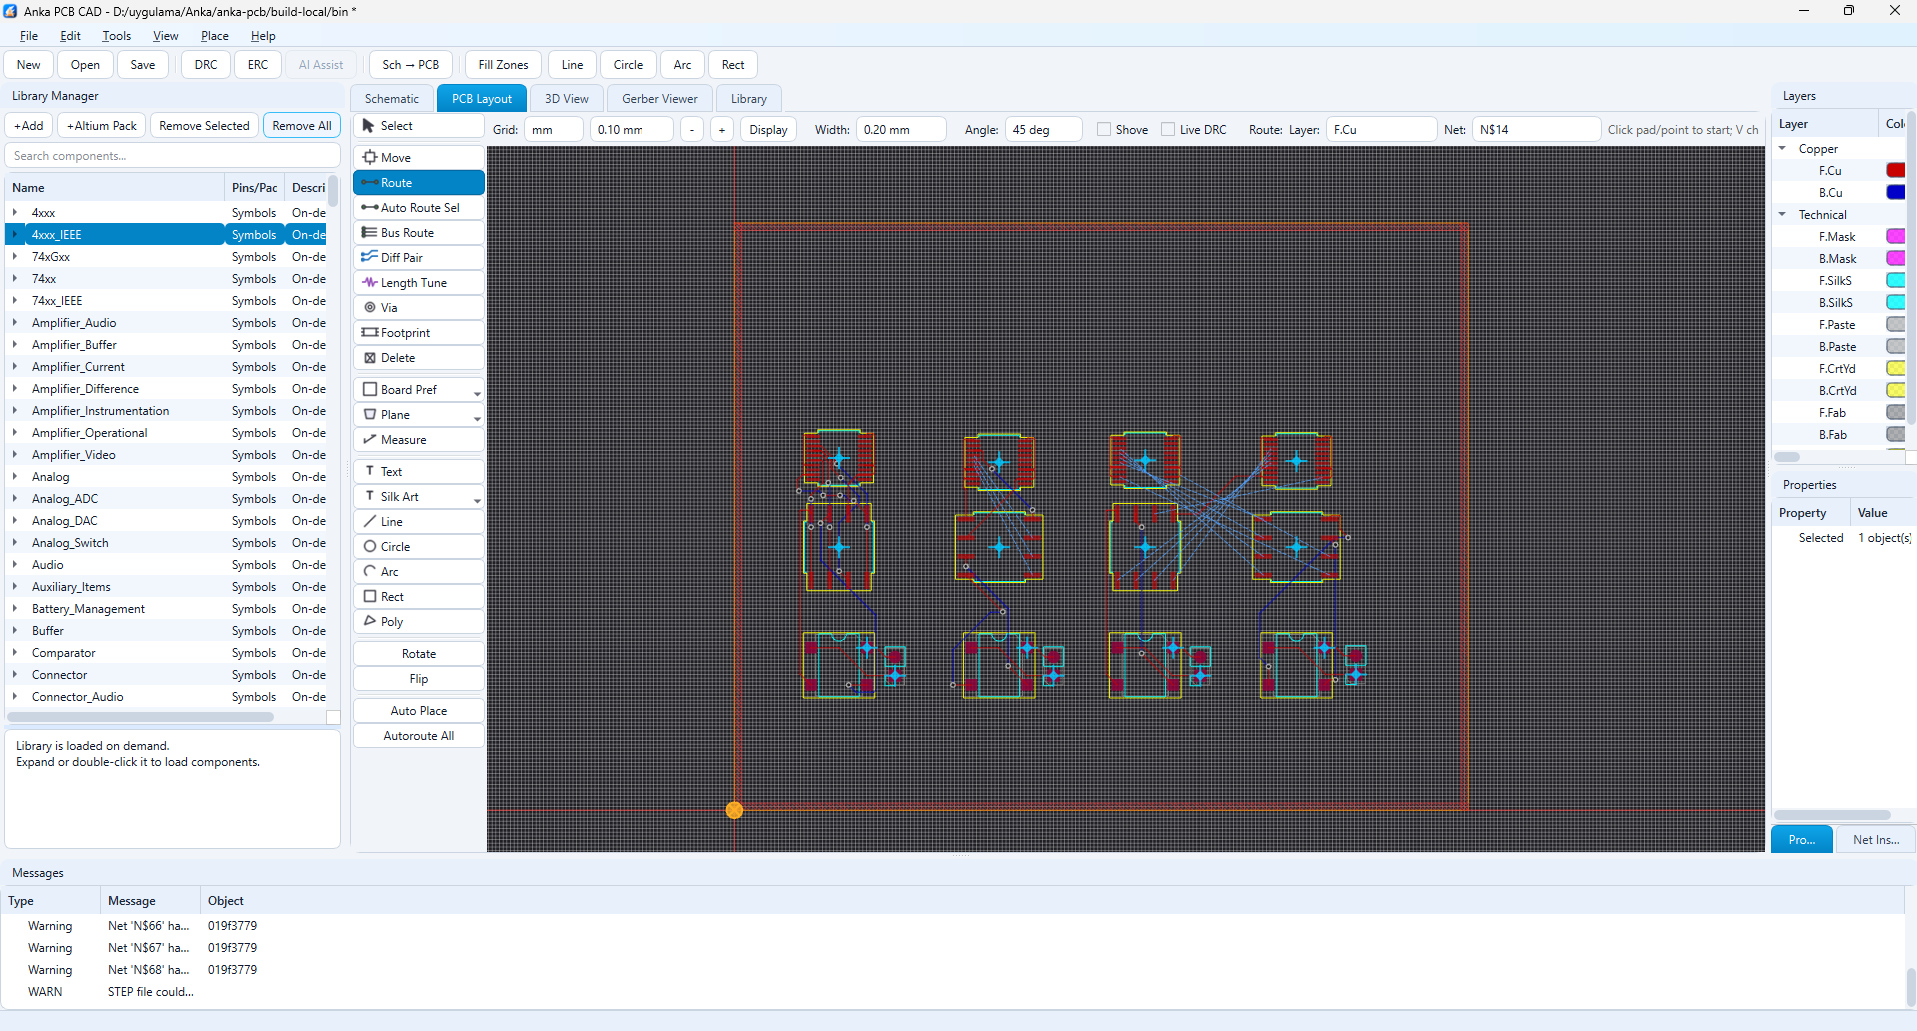Open the Board Pref dropdown arrow

click(477, 393)
